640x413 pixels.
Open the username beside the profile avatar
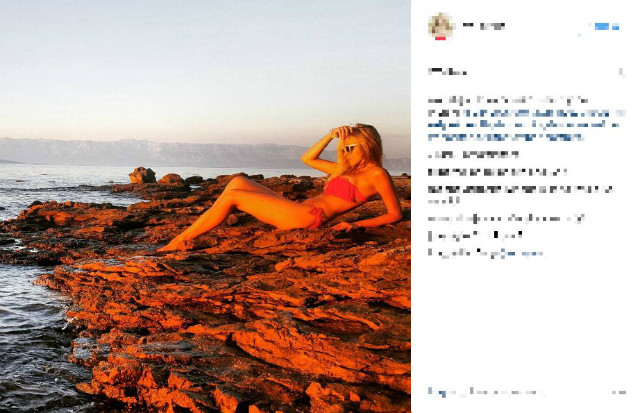pyautogui.click(x=484, y=26)
